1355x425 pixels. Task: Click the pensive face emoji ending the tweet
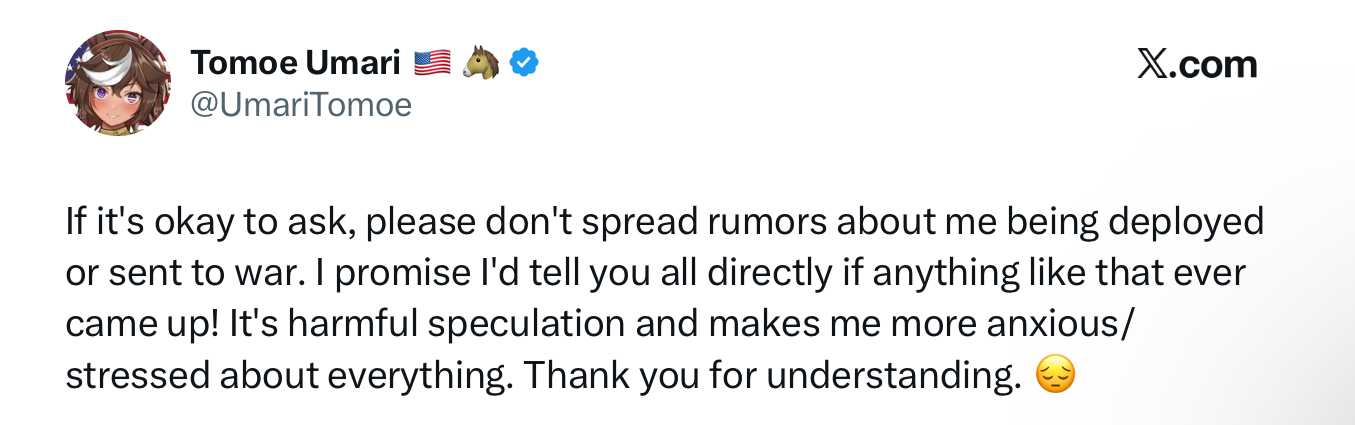point(1056,375)
